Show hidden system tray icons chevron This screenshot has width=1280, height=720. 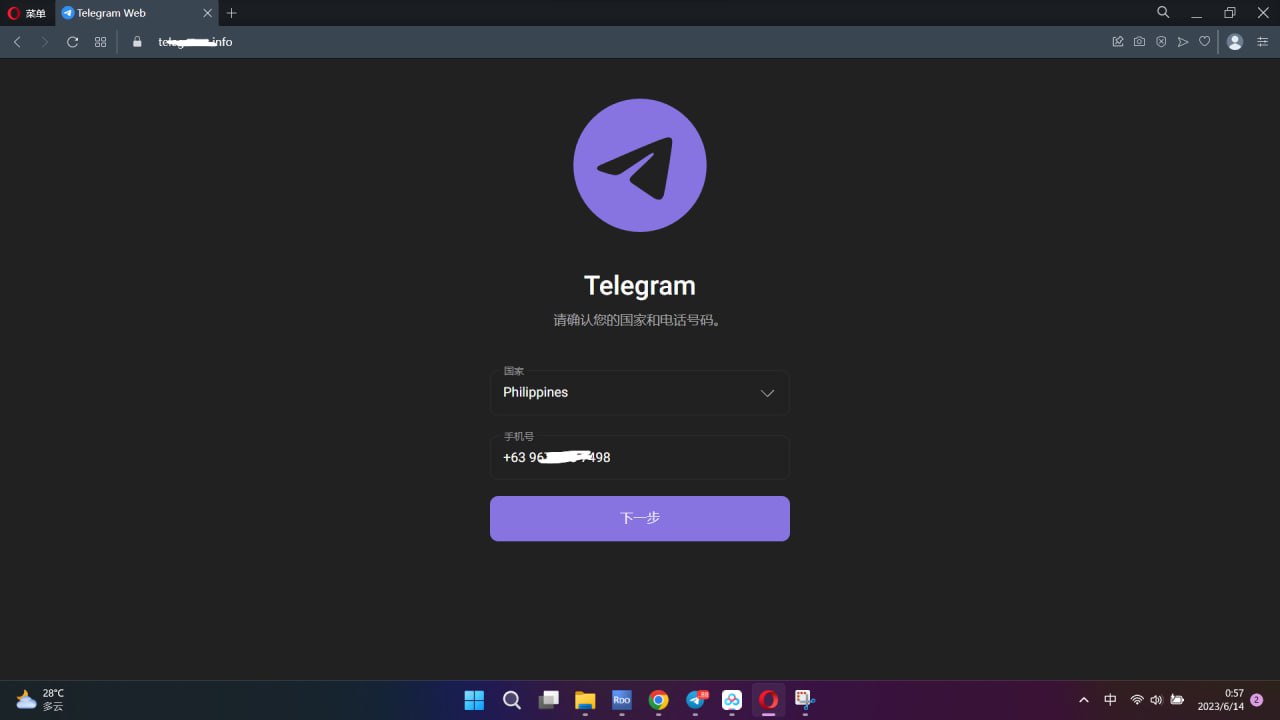pyautogui.click(x=1083, y=700)
